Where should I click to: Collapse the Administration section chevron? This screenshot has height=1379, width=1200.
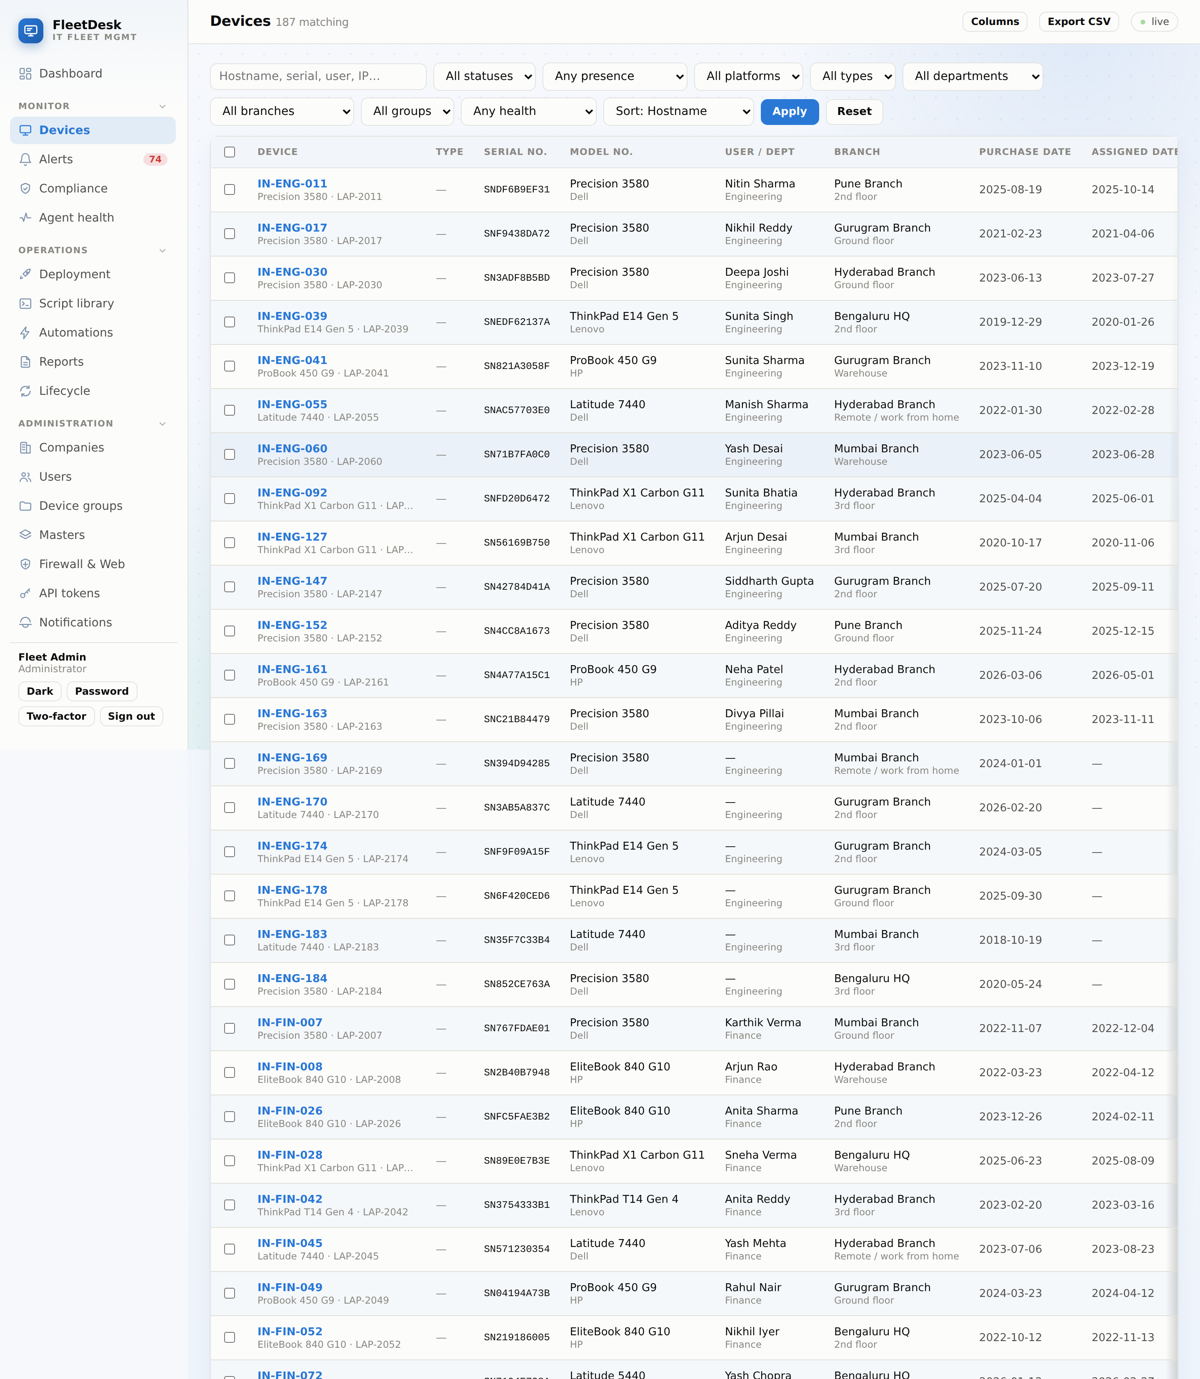[x=163, y=424]
